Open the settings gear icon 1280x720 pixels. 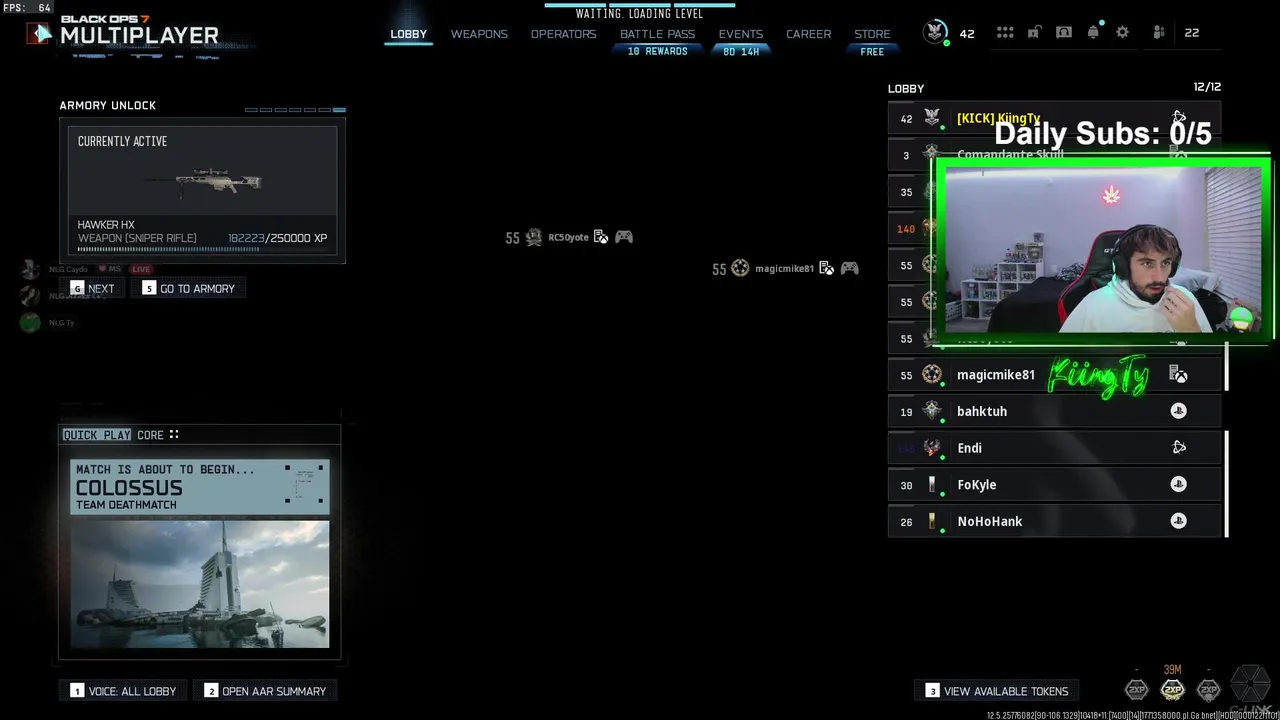pos(1122,33)
